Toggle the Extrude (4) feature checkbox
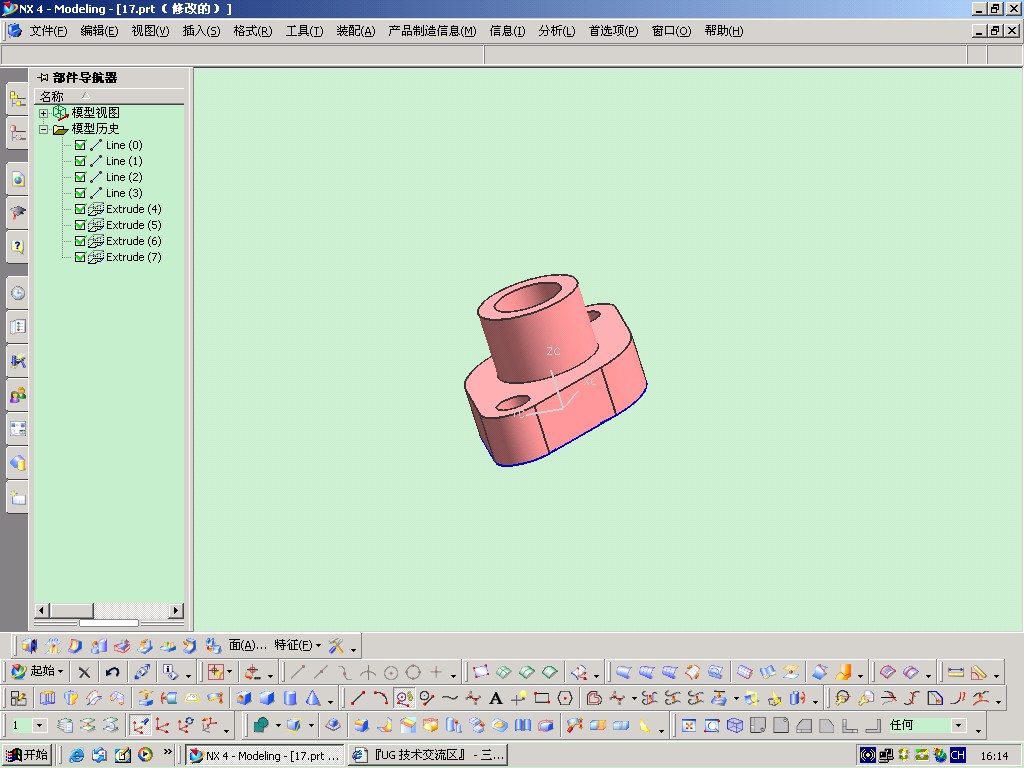The width and height of the screenshot is (1024, 768). pyautogui.click(x=80, y=209)
